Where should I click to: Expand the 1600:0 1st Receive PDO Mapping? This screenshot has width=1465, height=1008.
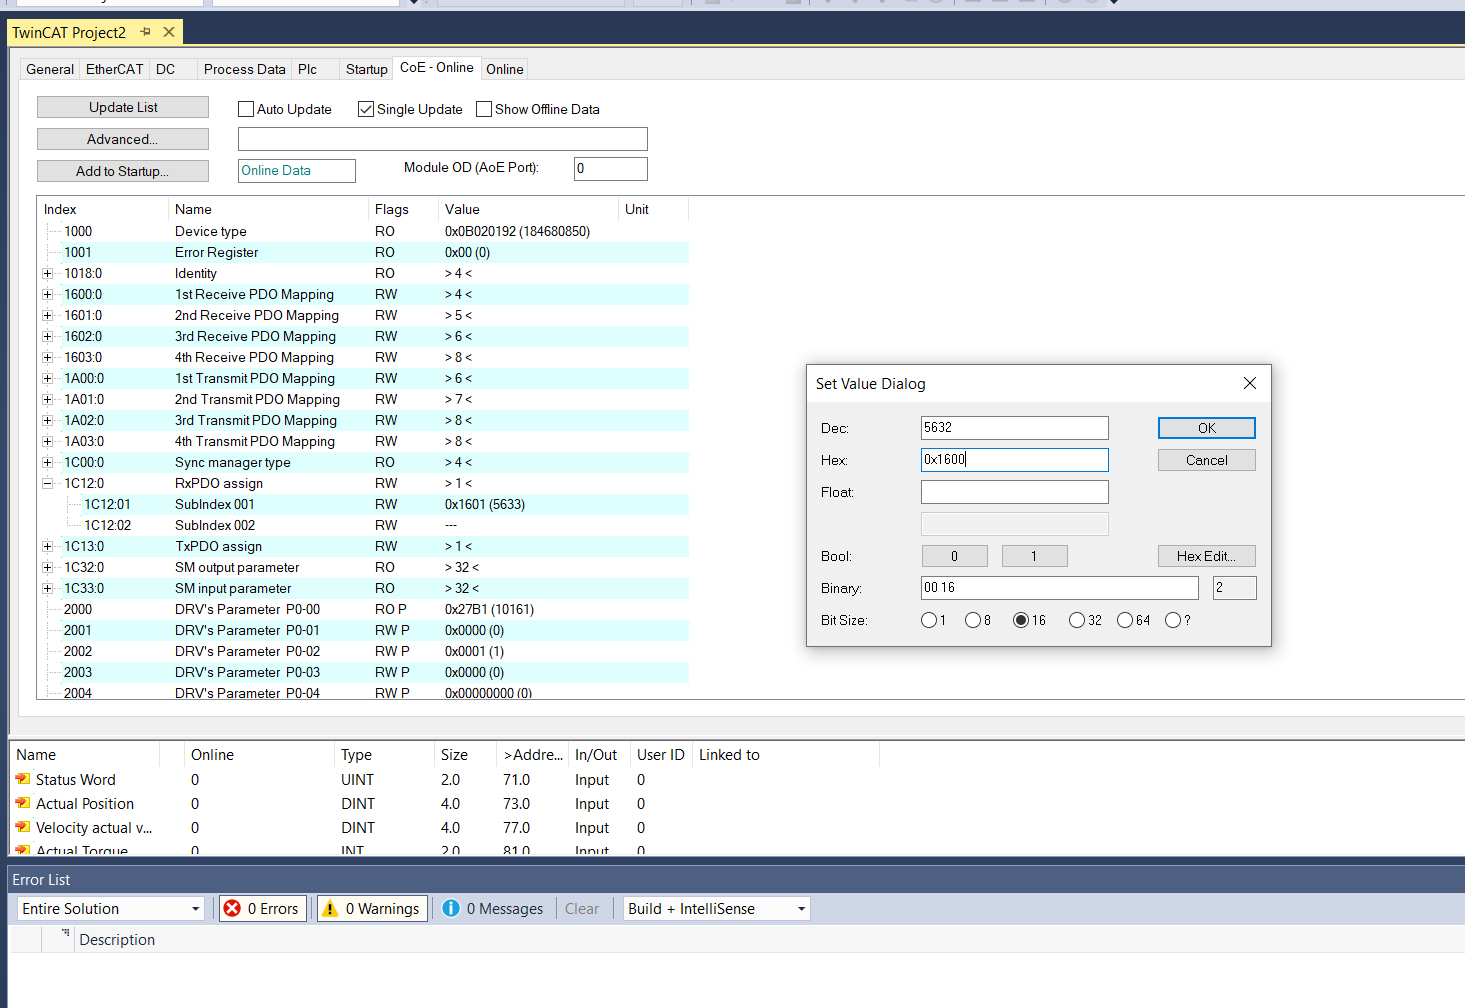point(47,294)
